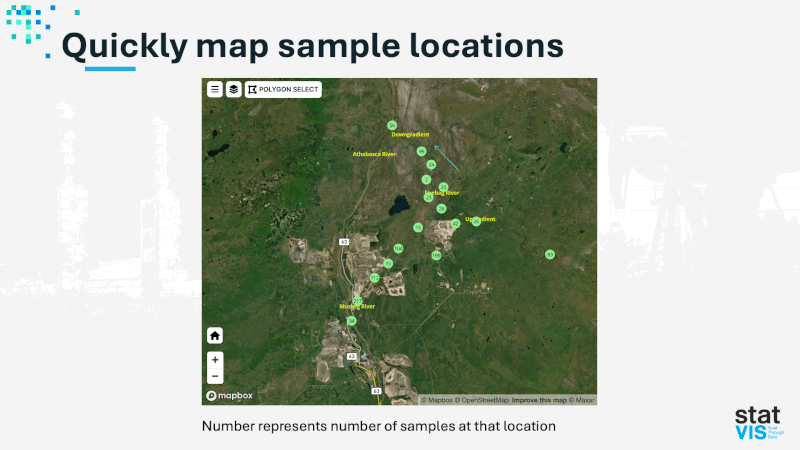Screen dimensions: 800x450
Task: Click the Downgradient map label
Action: coord(410,135)
